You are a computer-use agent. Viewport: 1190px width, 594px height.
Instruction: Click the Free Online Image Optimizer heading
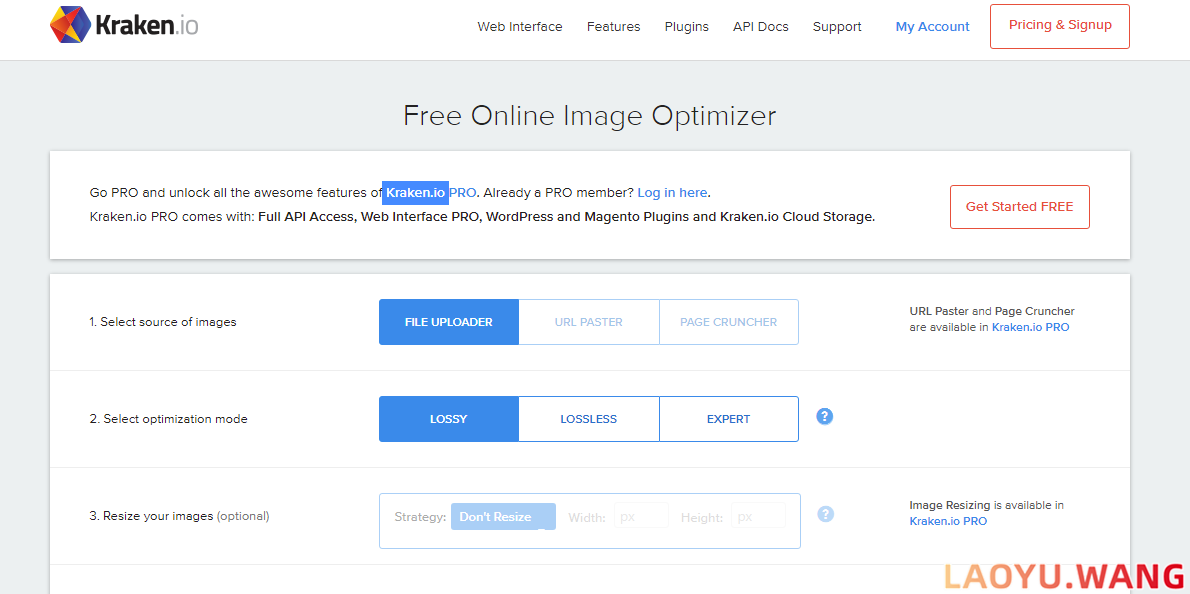pos(590,116)
